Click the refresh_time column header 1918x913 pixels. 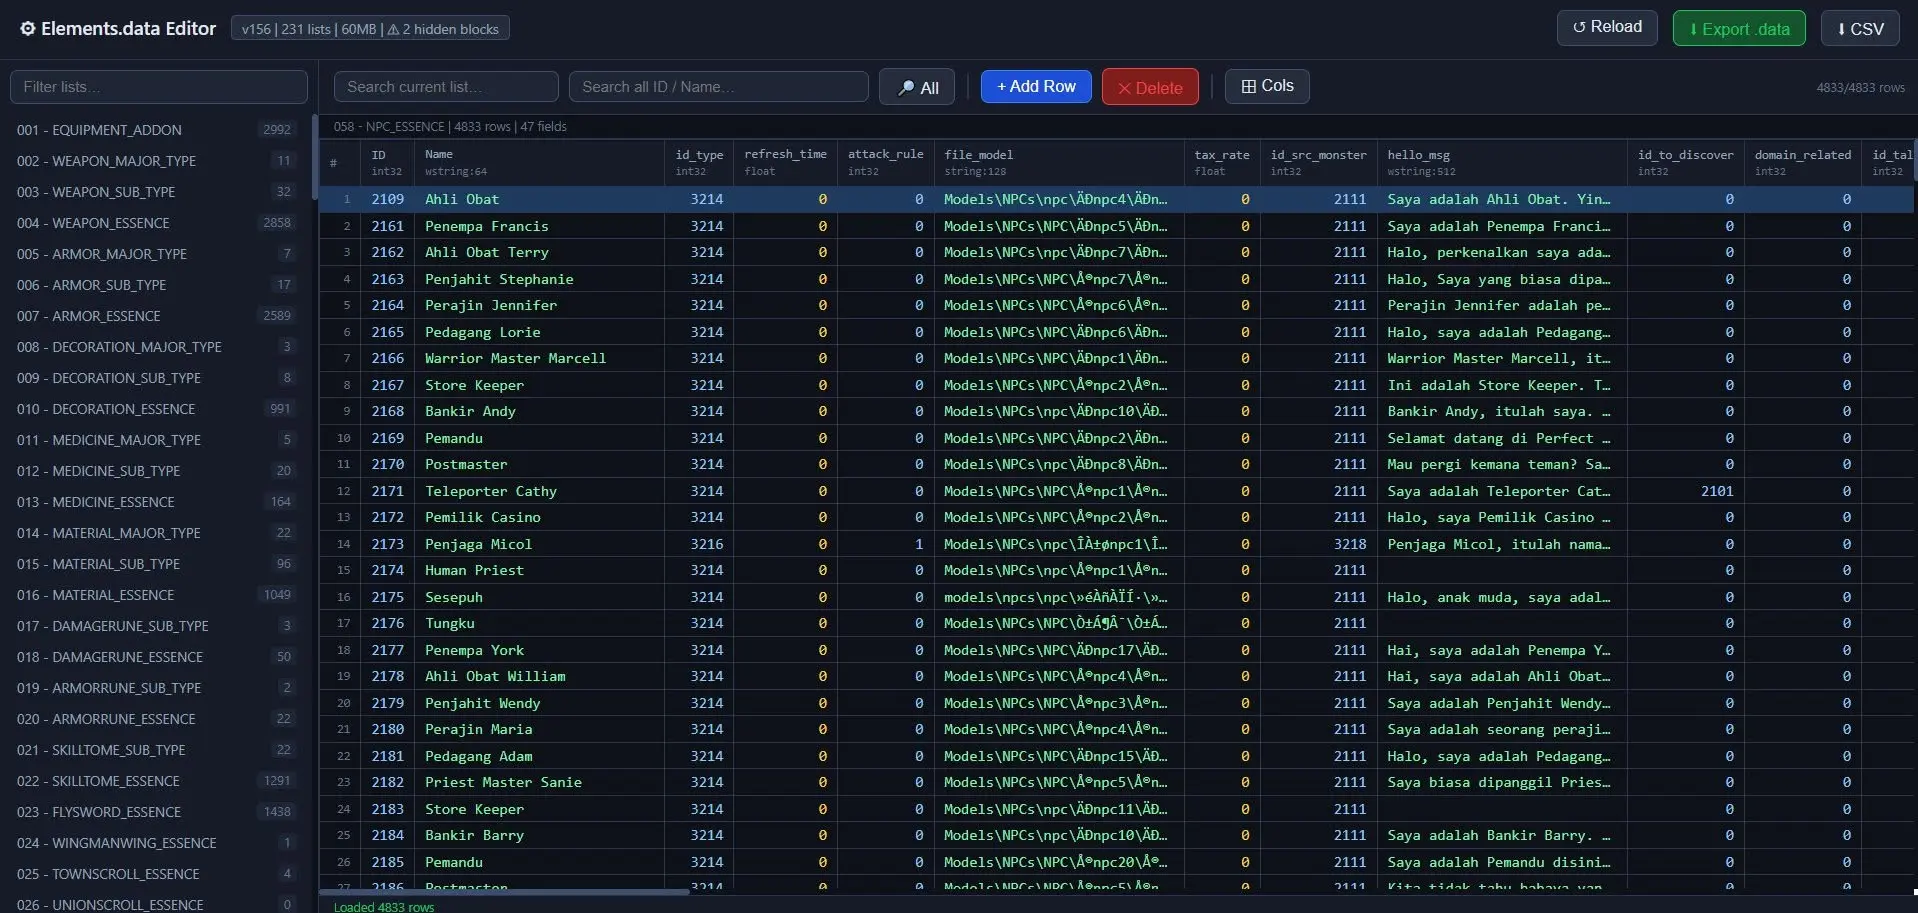(785, 162)
